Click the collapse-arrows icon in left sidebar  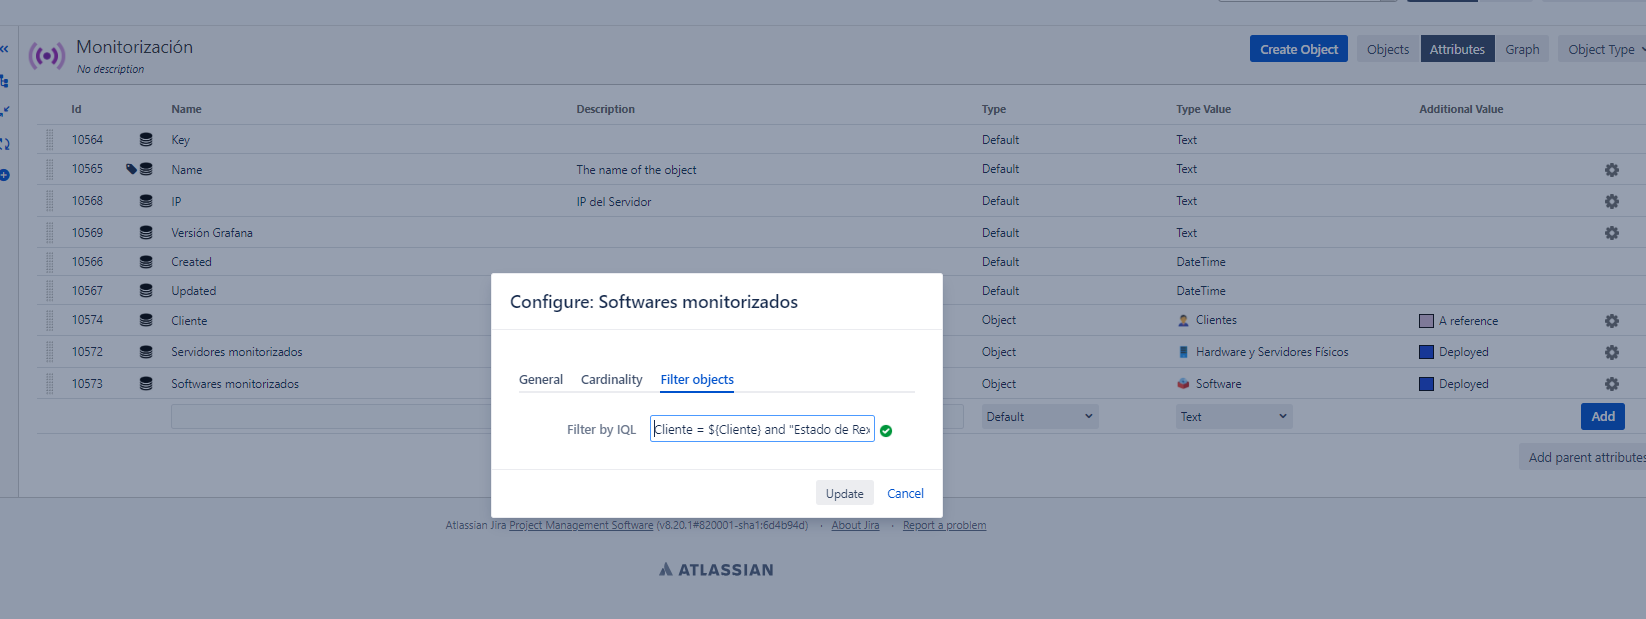pos(4,111)
